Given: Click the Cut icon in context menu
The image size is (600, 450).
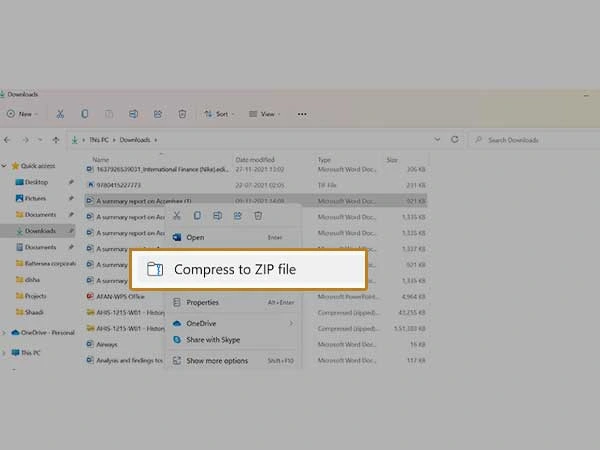Looking at the screenshot, I should (x=177, y=215).
